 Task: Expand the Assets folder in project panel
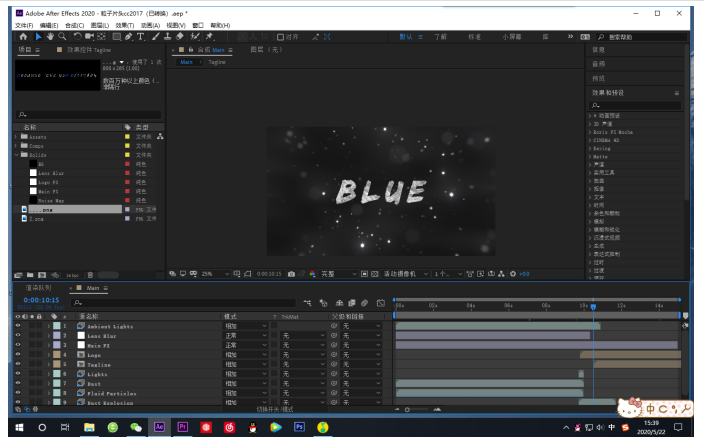pyautogui.click(x=16, y=136)
